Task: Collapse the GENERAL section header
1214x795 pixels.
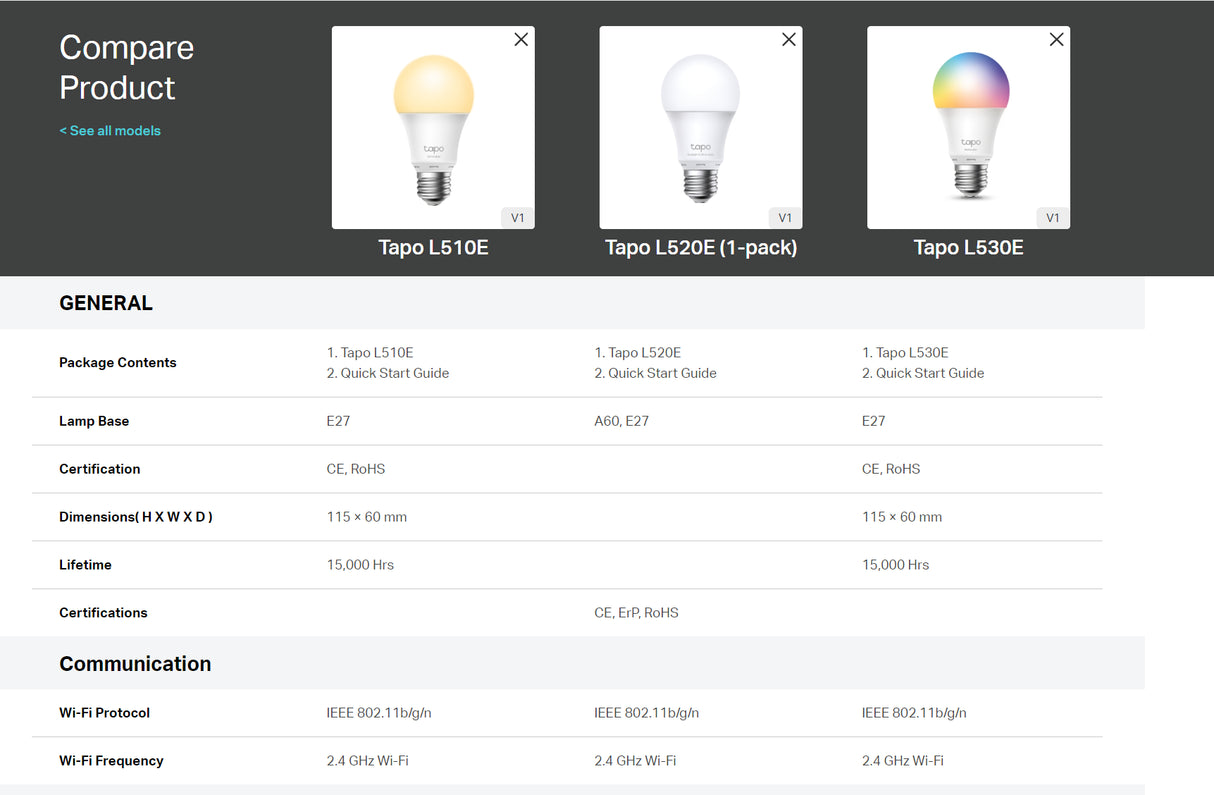Action: (106, 302)
